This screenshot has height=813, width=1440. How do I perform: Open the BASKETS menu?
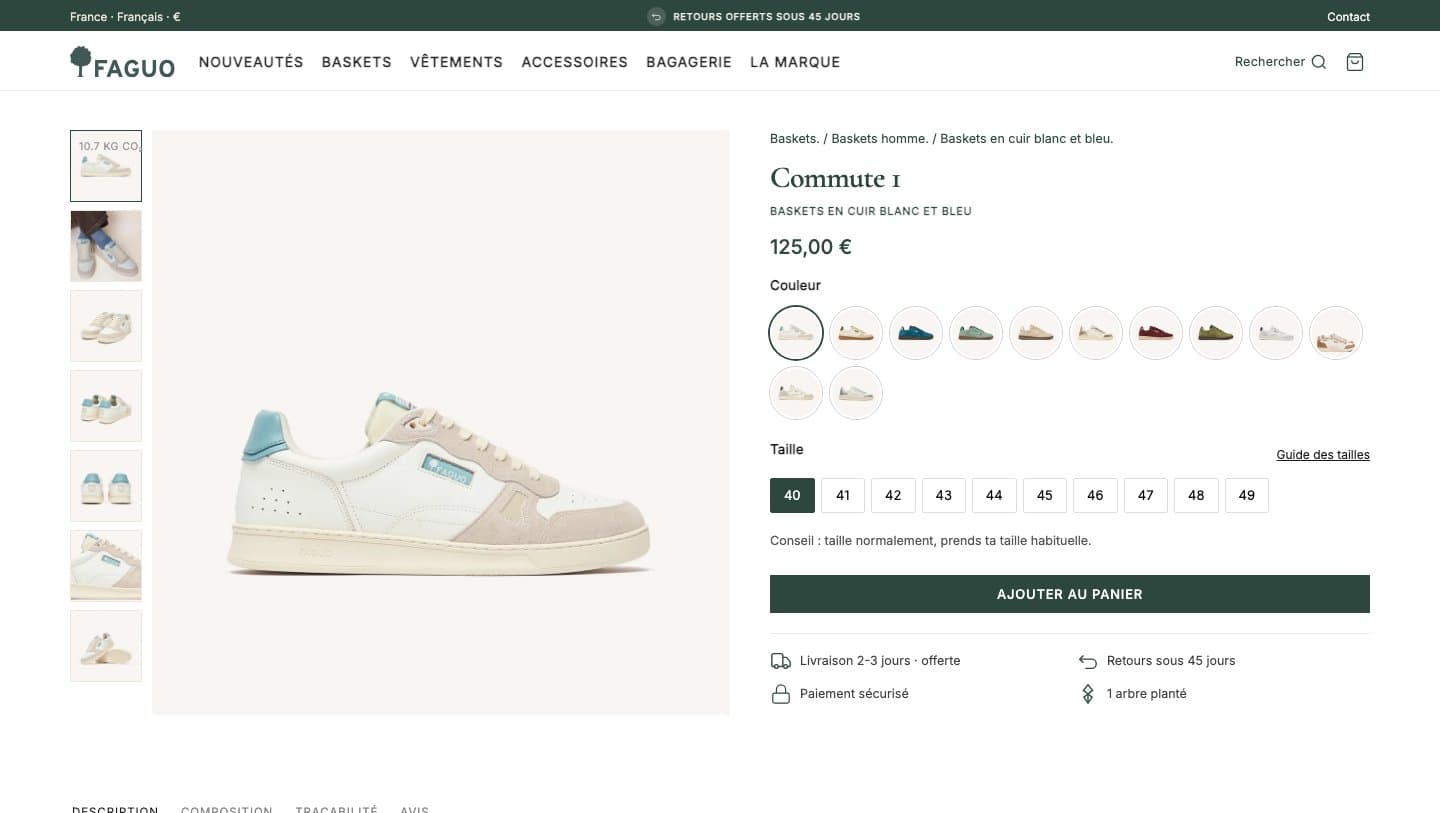coord(356,62)
